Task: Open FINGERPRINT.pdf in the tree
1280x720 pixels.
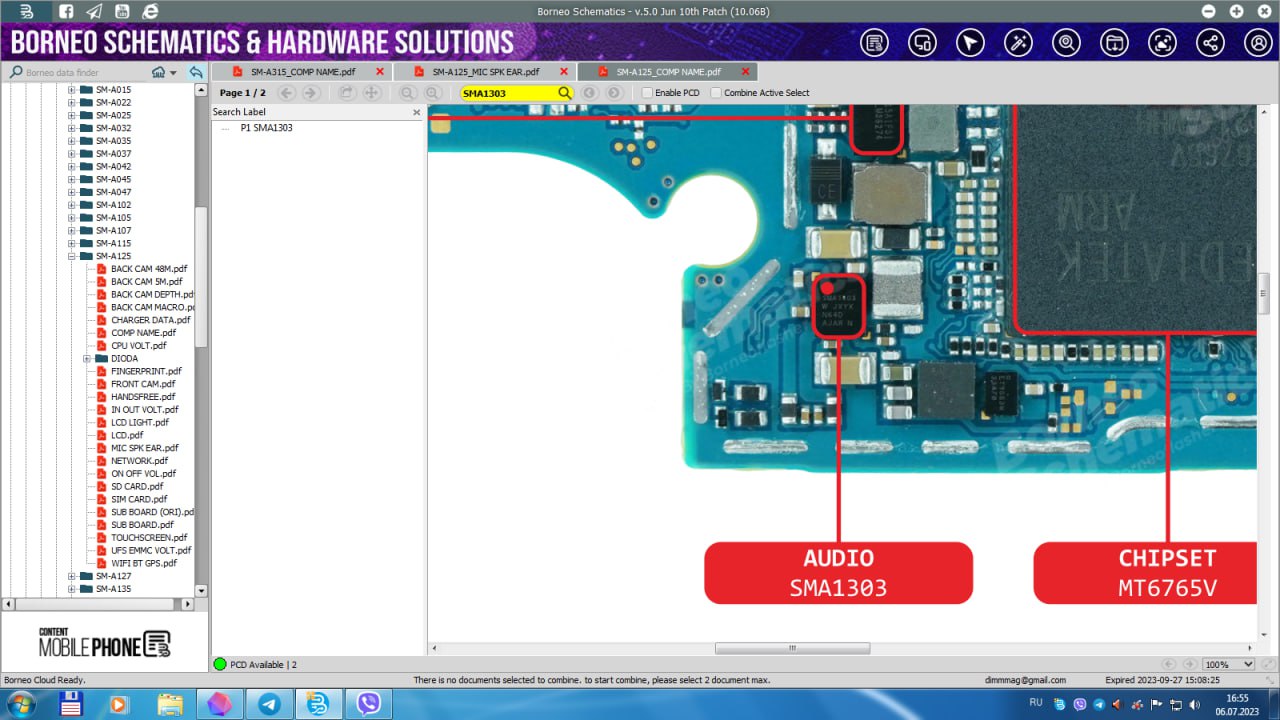Action: pyautogui.click(x=146, y=371)
